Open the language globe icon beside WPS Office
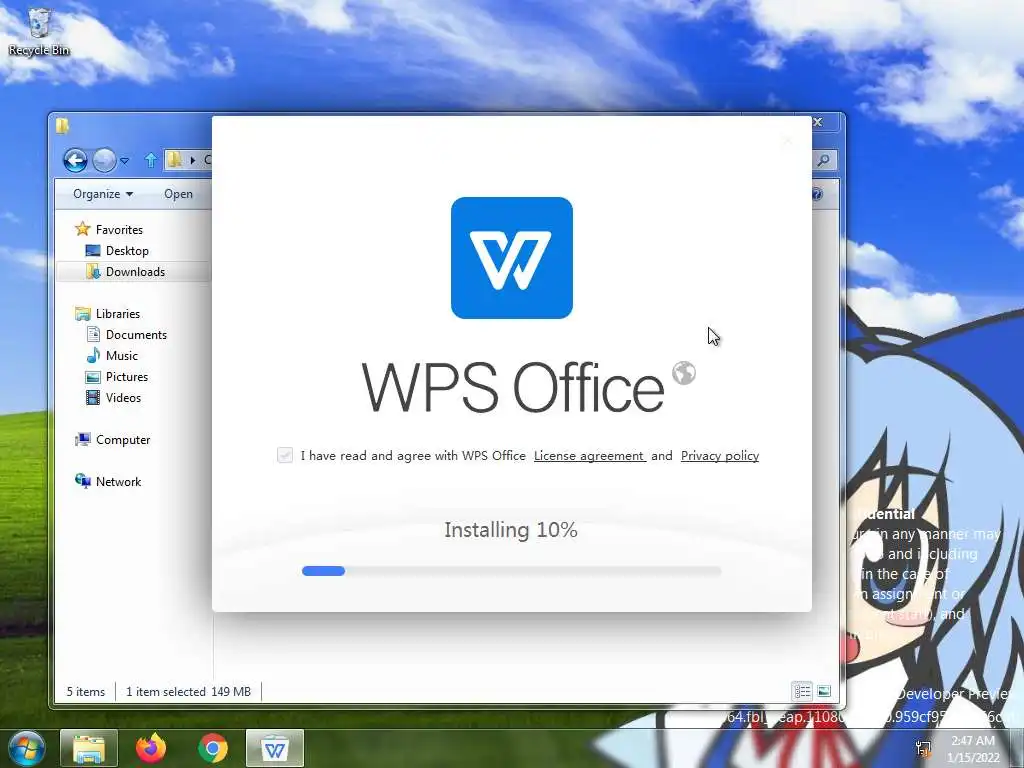The height and width of the screenshot is (768, 1024). pos(684,374)
